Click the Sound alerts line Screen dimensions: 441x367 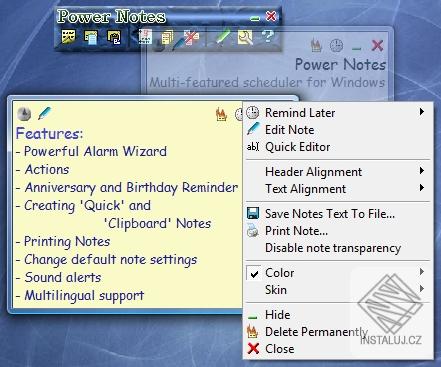point(58,278)
